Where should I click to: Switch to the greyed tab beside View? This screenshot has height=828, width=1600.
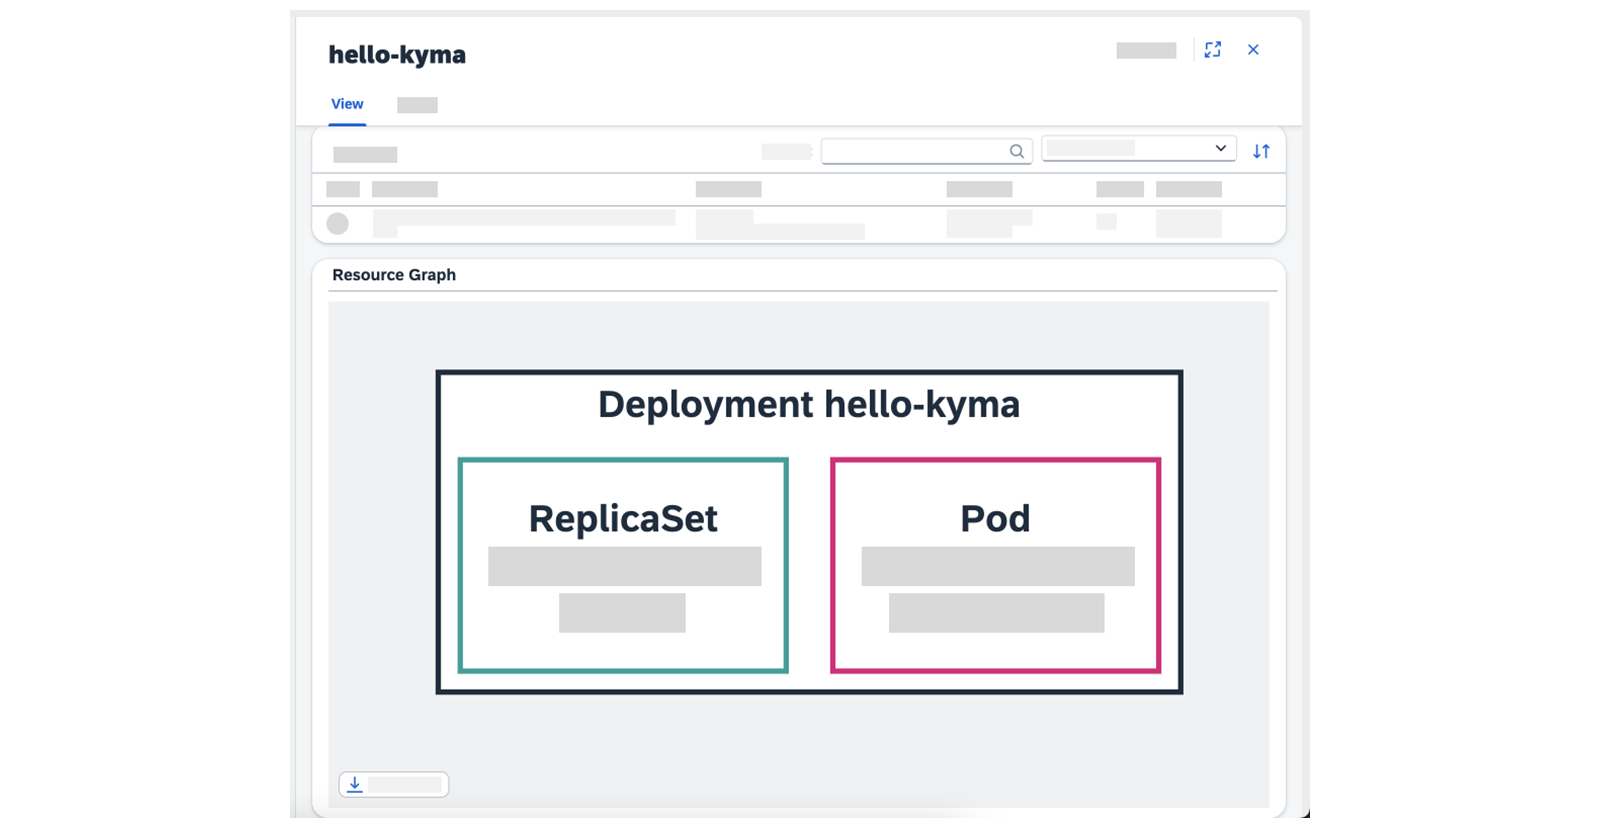click(417, 105)
